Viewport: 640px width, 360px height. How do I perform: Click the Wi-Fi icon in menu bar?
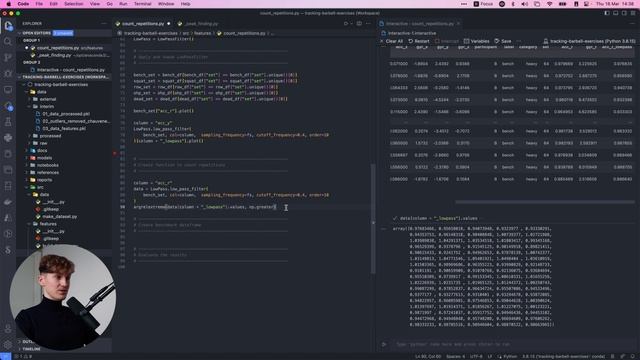pyautogui.click(x=549, y=4)
